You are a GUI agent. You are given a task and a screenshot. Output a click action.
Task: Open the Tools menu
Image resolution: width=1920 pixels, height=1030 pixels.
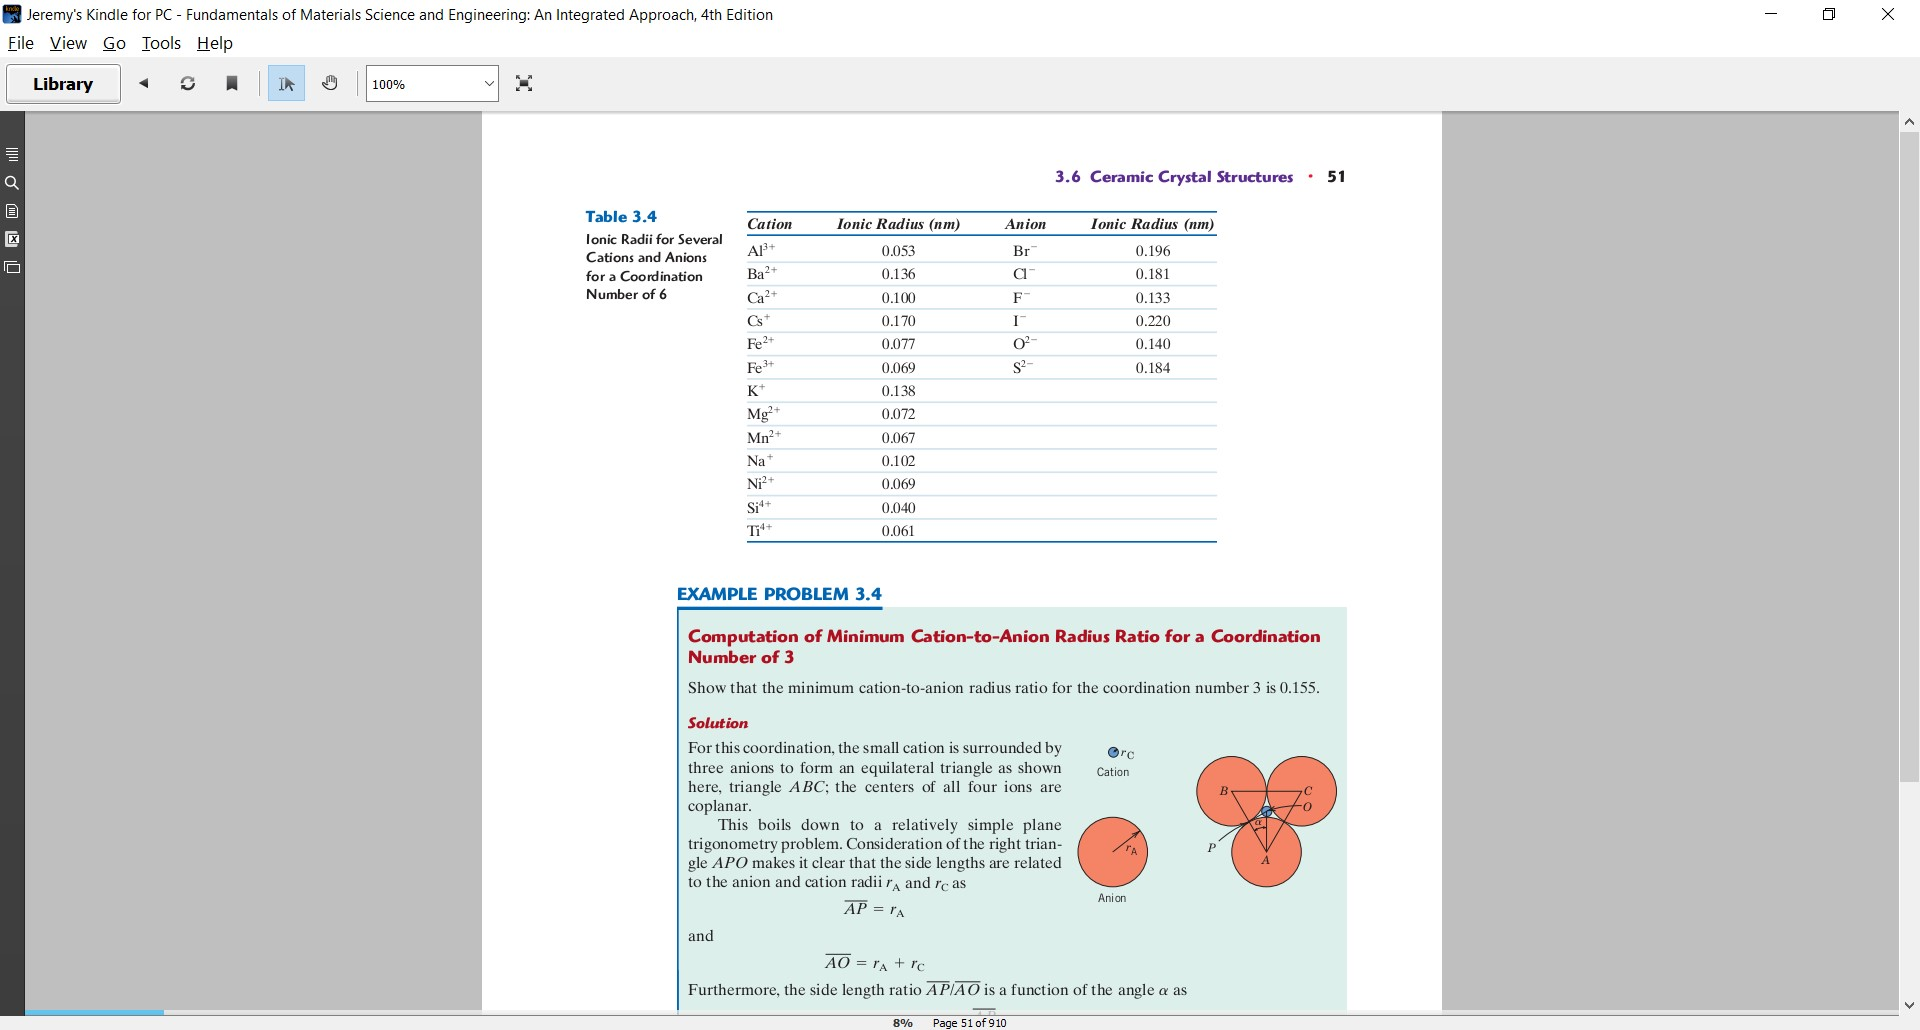[x=161, y=43]
